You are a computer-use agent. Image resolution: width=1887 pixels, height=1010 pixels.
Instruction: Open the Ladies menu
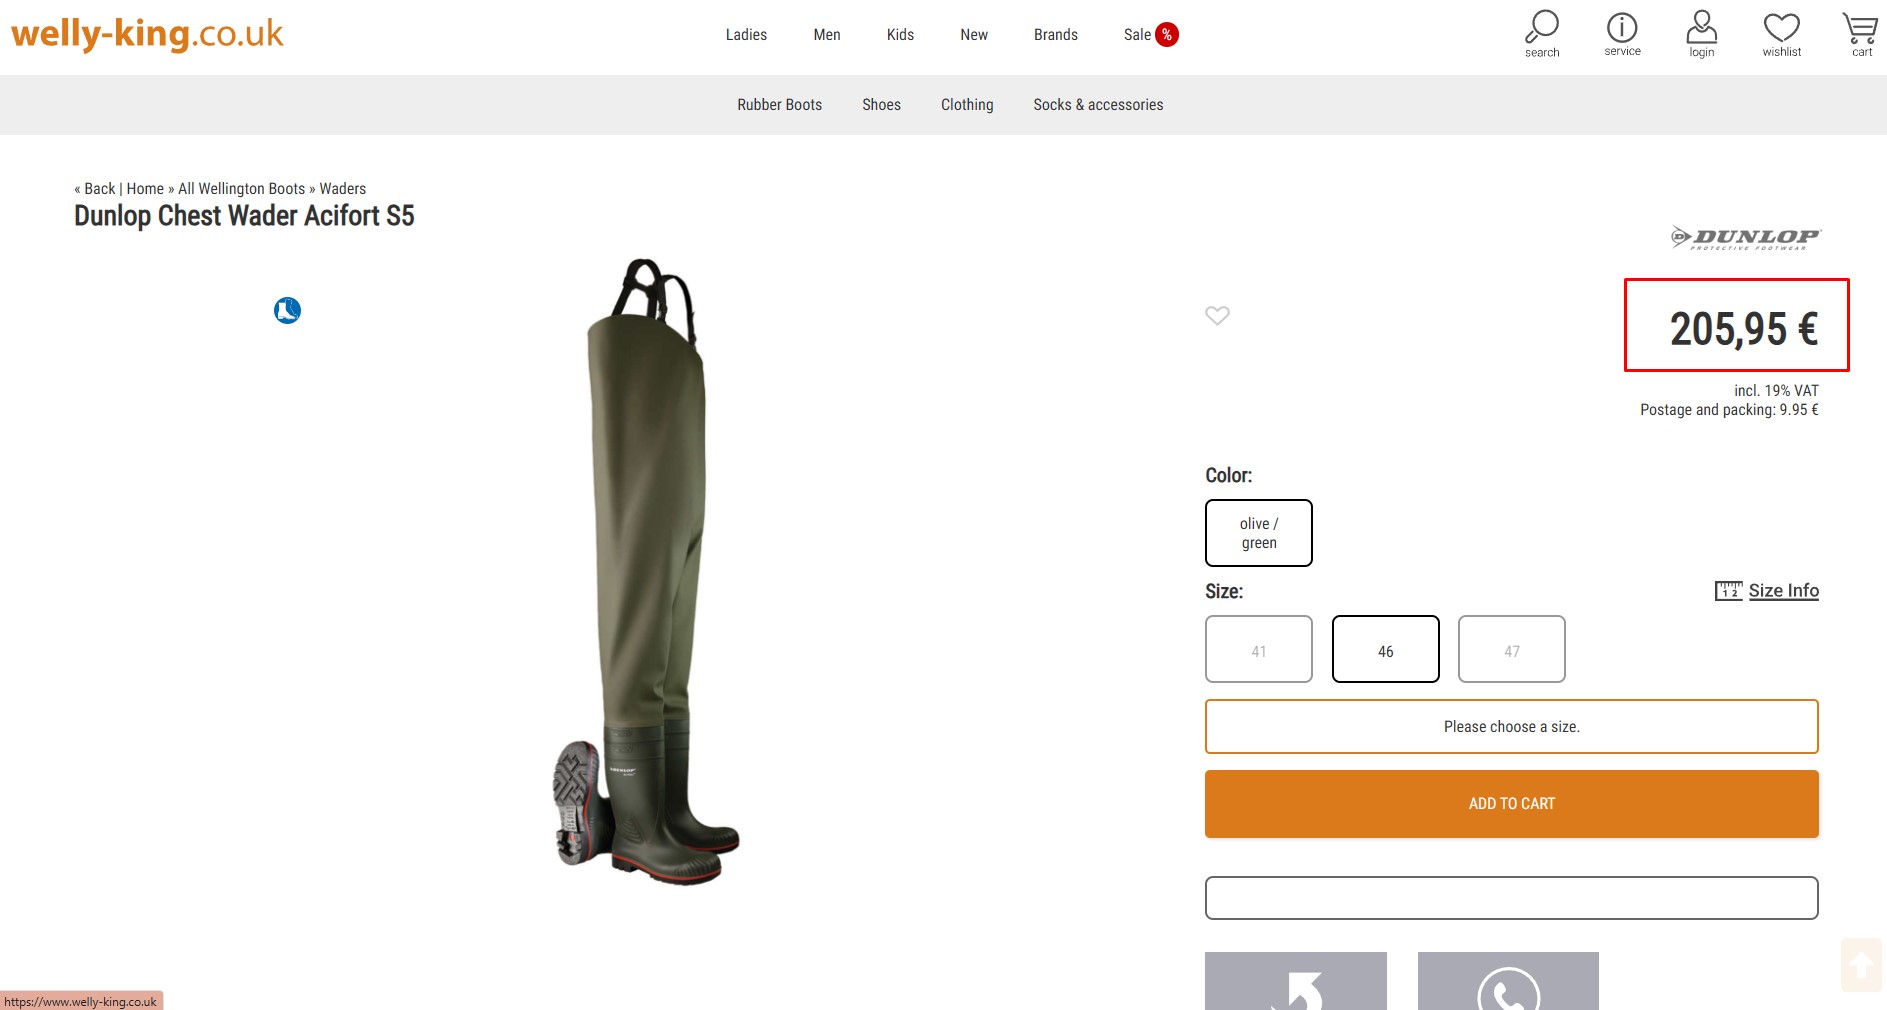pyautogui.click(x=746, y=35)
